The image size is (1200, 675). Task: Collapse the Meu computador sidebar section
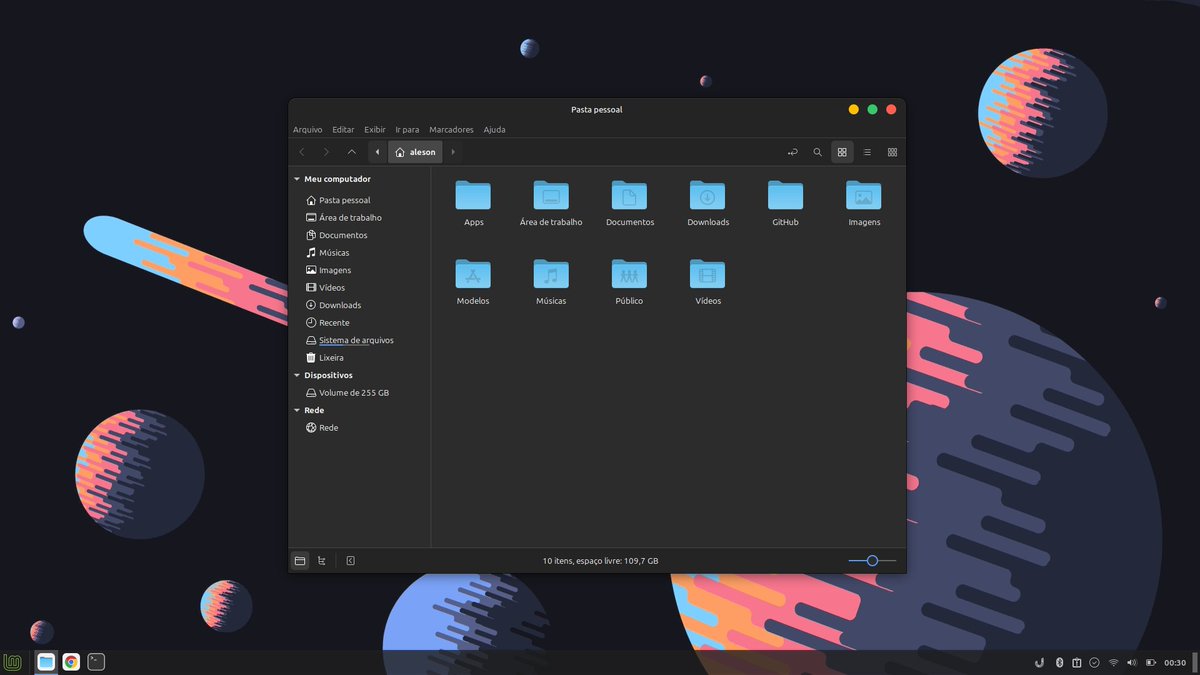click(297, 179)
